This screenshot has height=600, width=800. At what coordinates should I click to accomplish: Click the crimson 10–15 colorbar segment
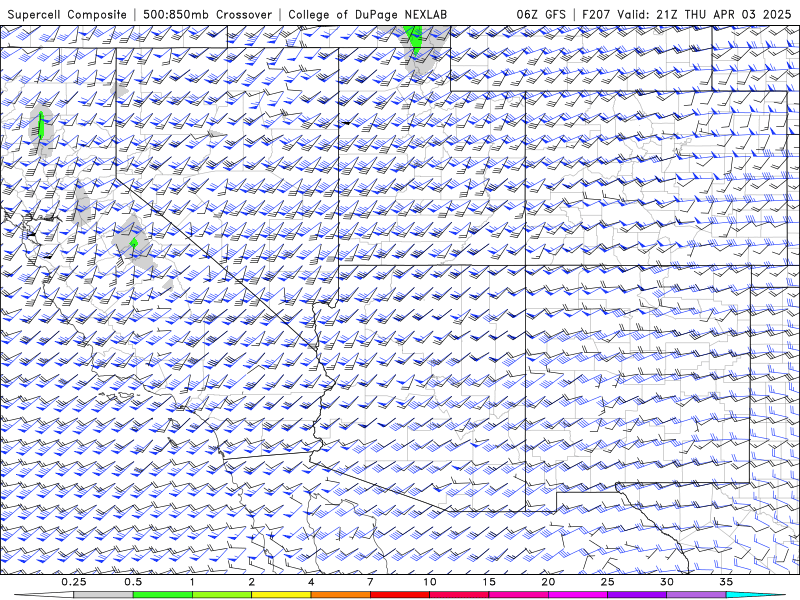point(459,595)
